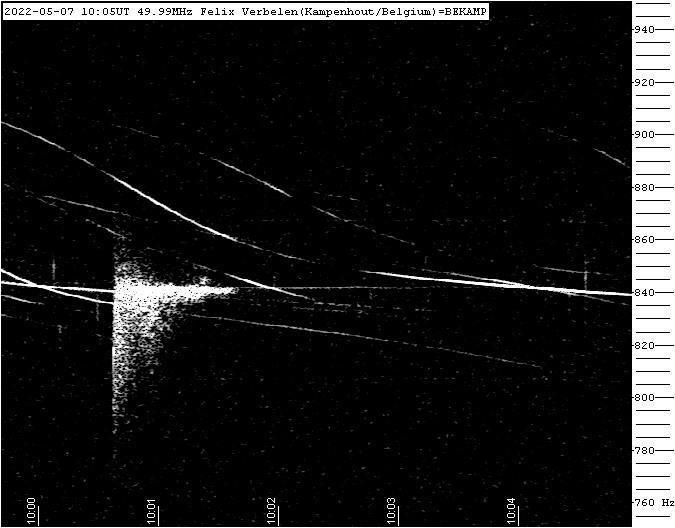Viewport: 675px width, 528px height.
Task: Click the 10:03 time marker
Action: [x=391, y=511]
